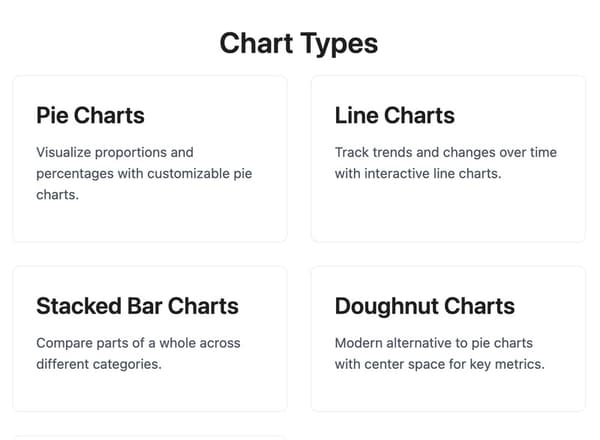Click empty space below the Pie Charts description
Viewport: 600px width, 440px height.
coord(150,222)
